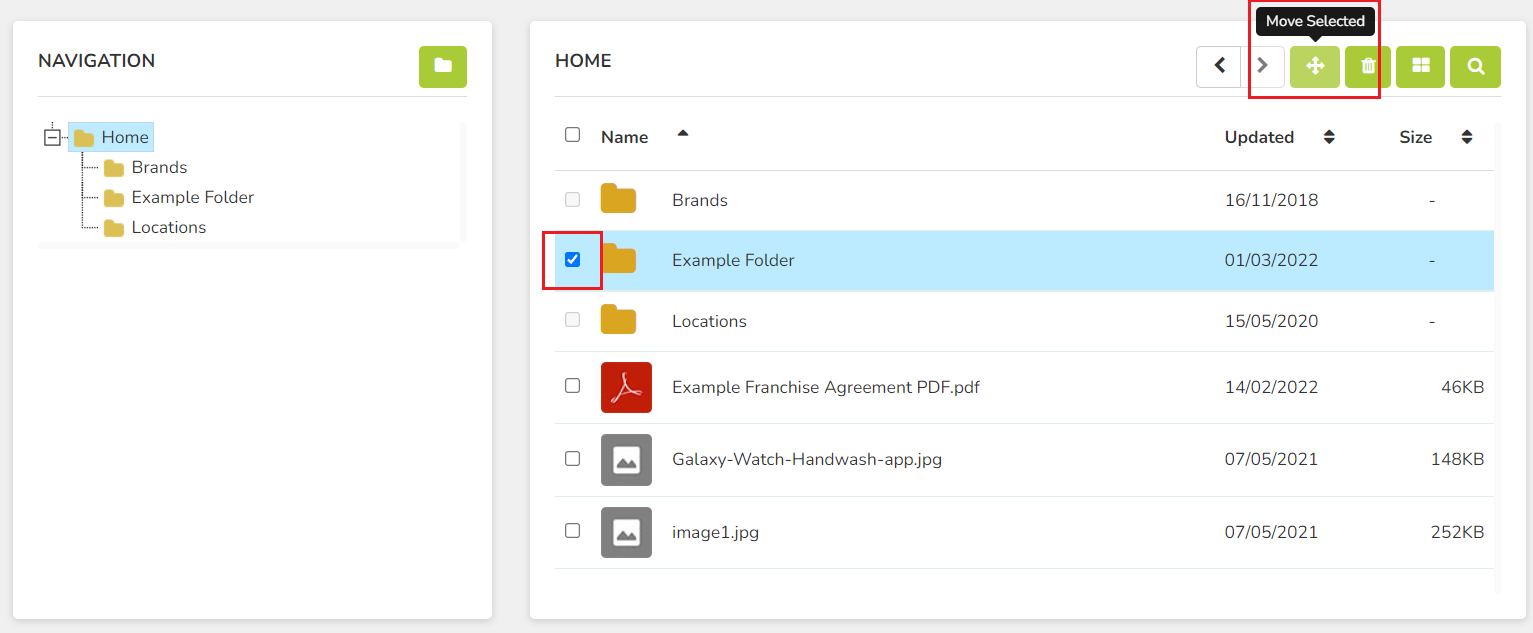The image size is (1533, 633).
Task: Open the Locations folder row
Action: point(1024,321)
